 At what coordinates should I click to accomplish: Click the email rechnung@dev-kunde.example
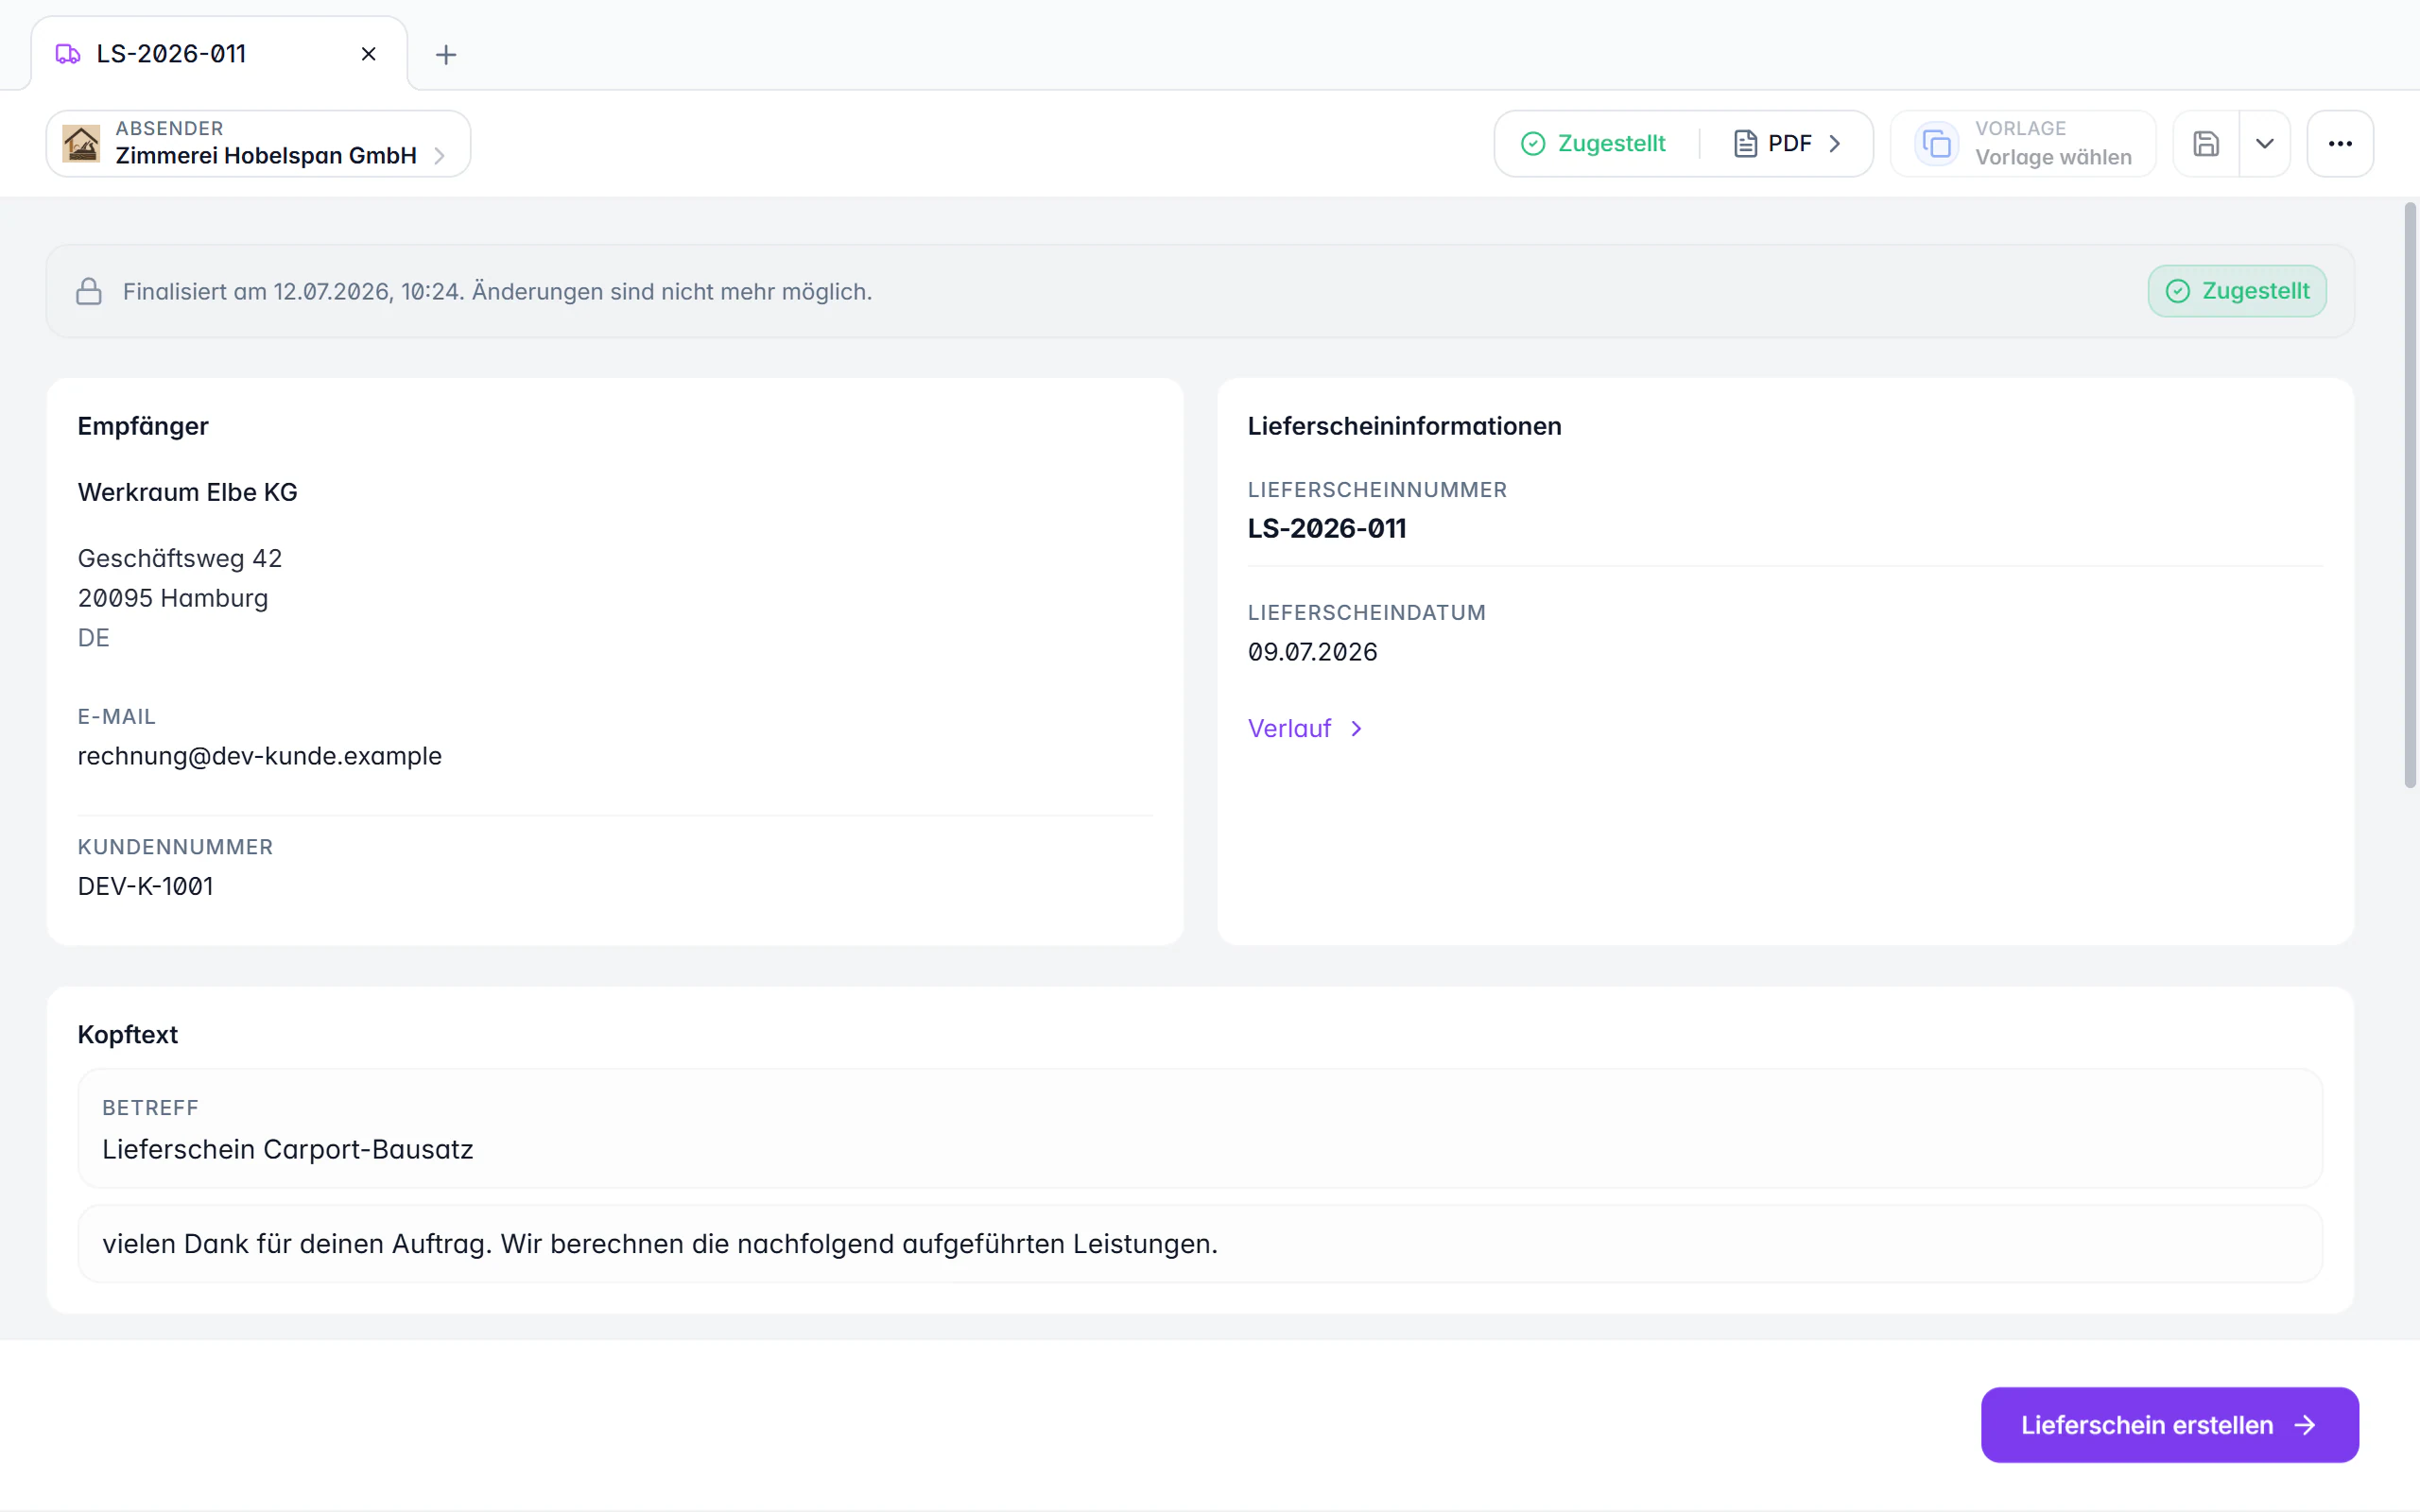coord(259,756)
